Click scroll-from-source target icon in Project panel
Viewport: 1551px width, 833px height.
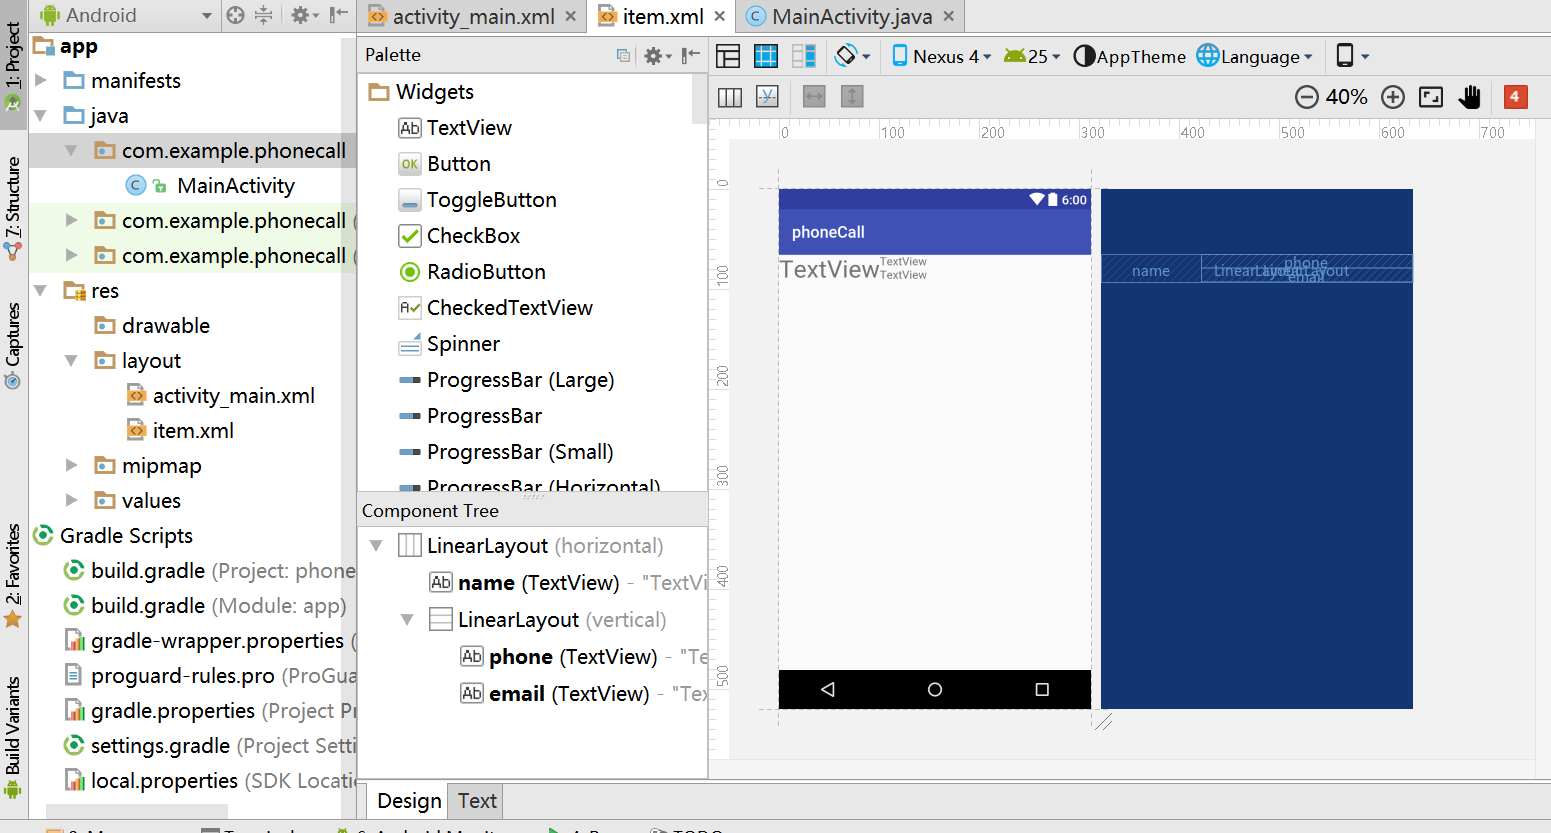click(236, 15)
